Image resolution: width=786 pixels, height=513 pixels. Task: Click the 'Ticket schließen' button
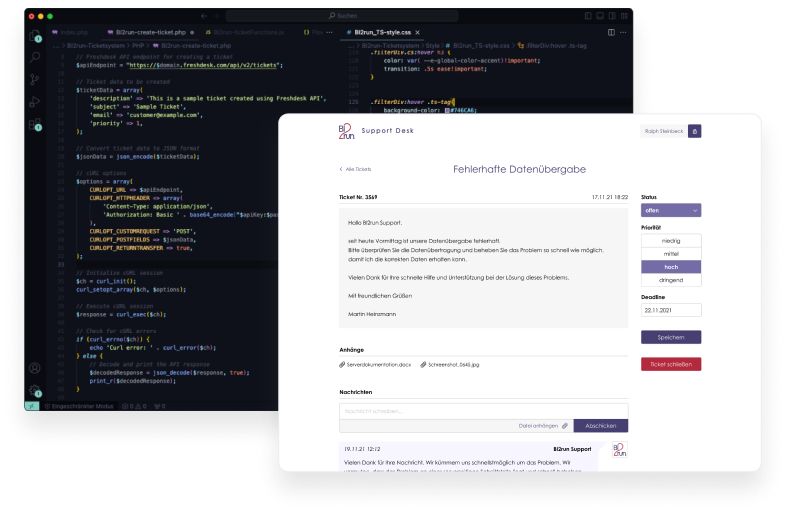click(x=671, y=364)
